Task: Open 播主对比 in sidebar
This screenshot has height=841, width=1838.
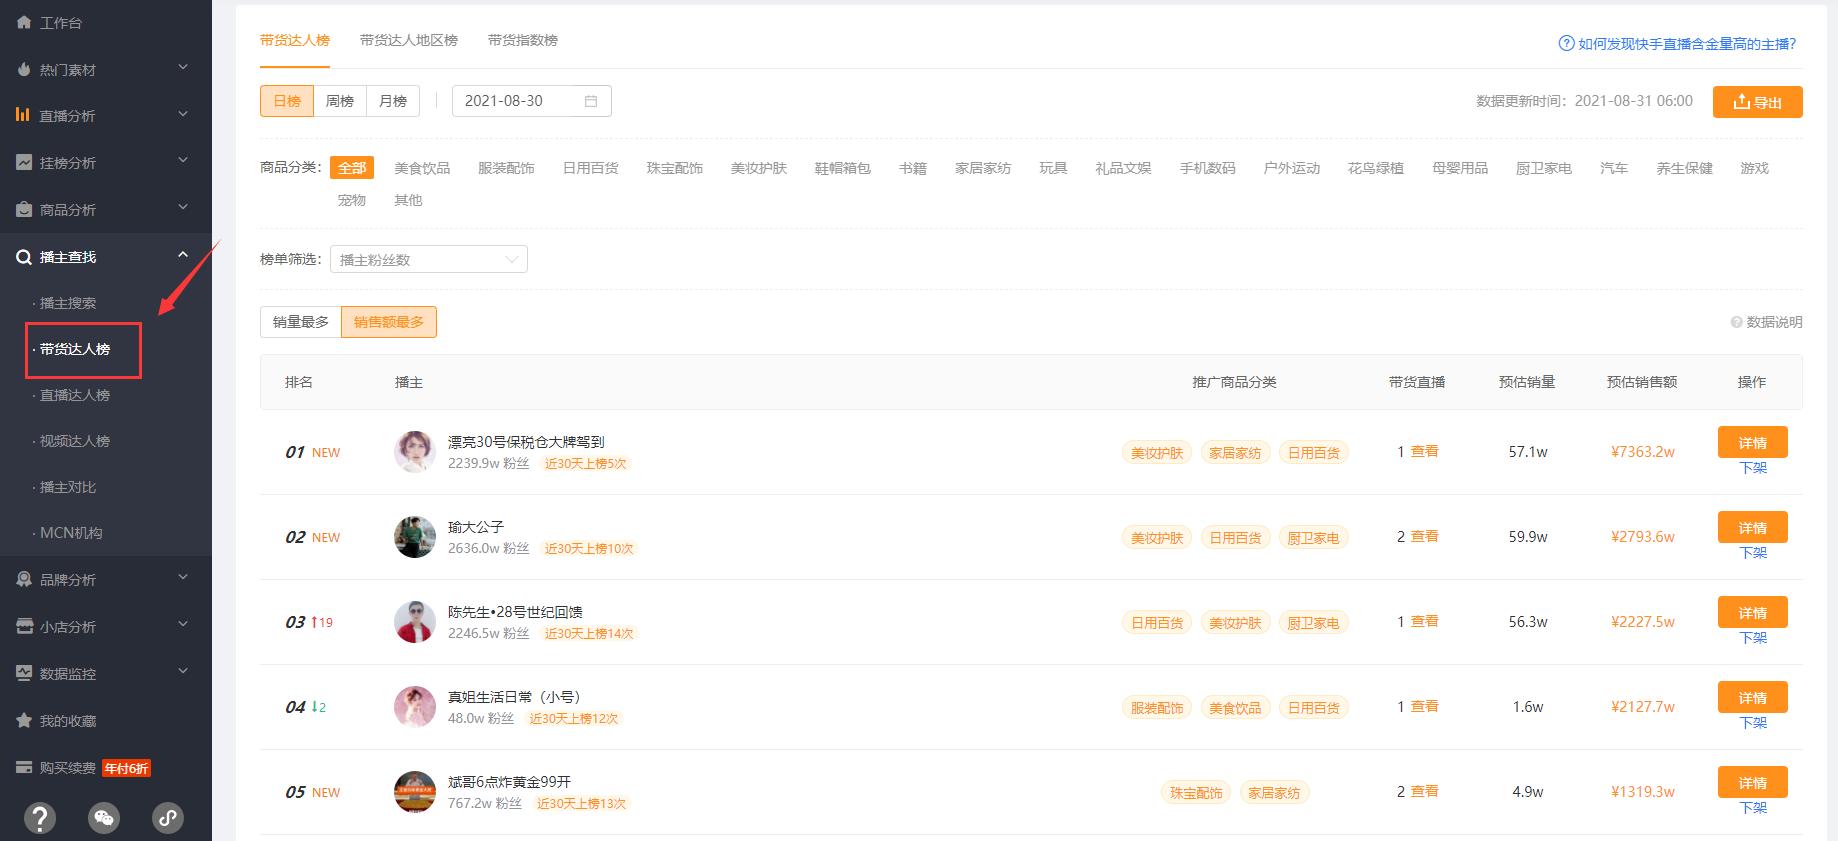Action: point(68,487)
